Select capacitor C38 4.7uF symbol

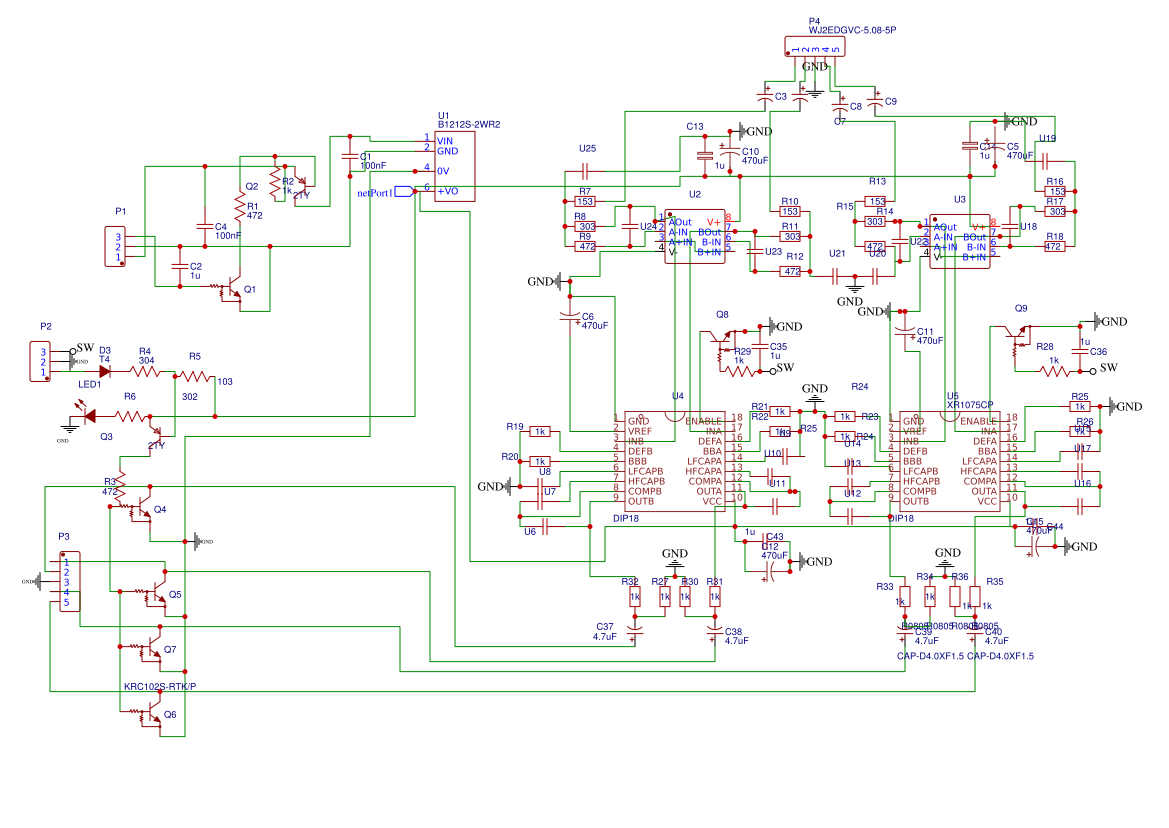(714, 632)
